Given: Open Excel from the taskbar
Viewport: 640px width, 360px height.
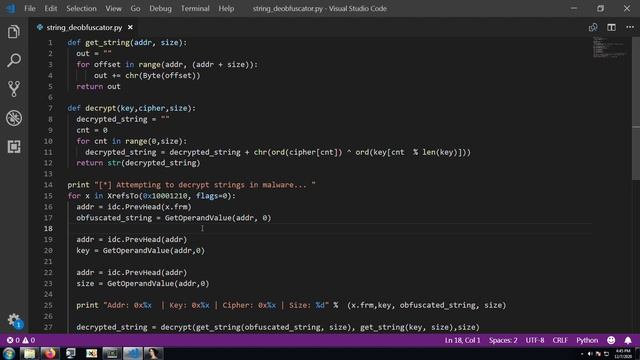Looking at the screenshot, I should coord(91,353).
